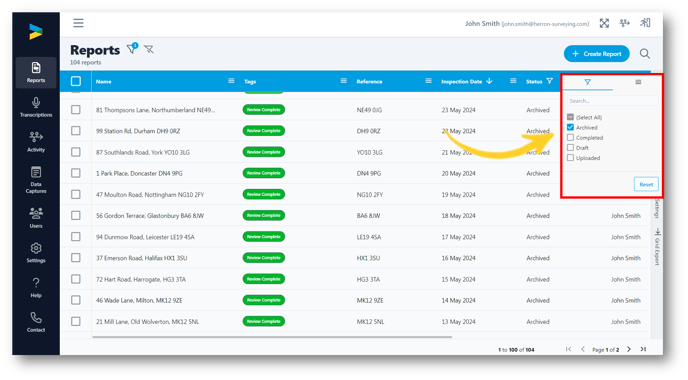Open Users in the sidebar

(36, 218)
